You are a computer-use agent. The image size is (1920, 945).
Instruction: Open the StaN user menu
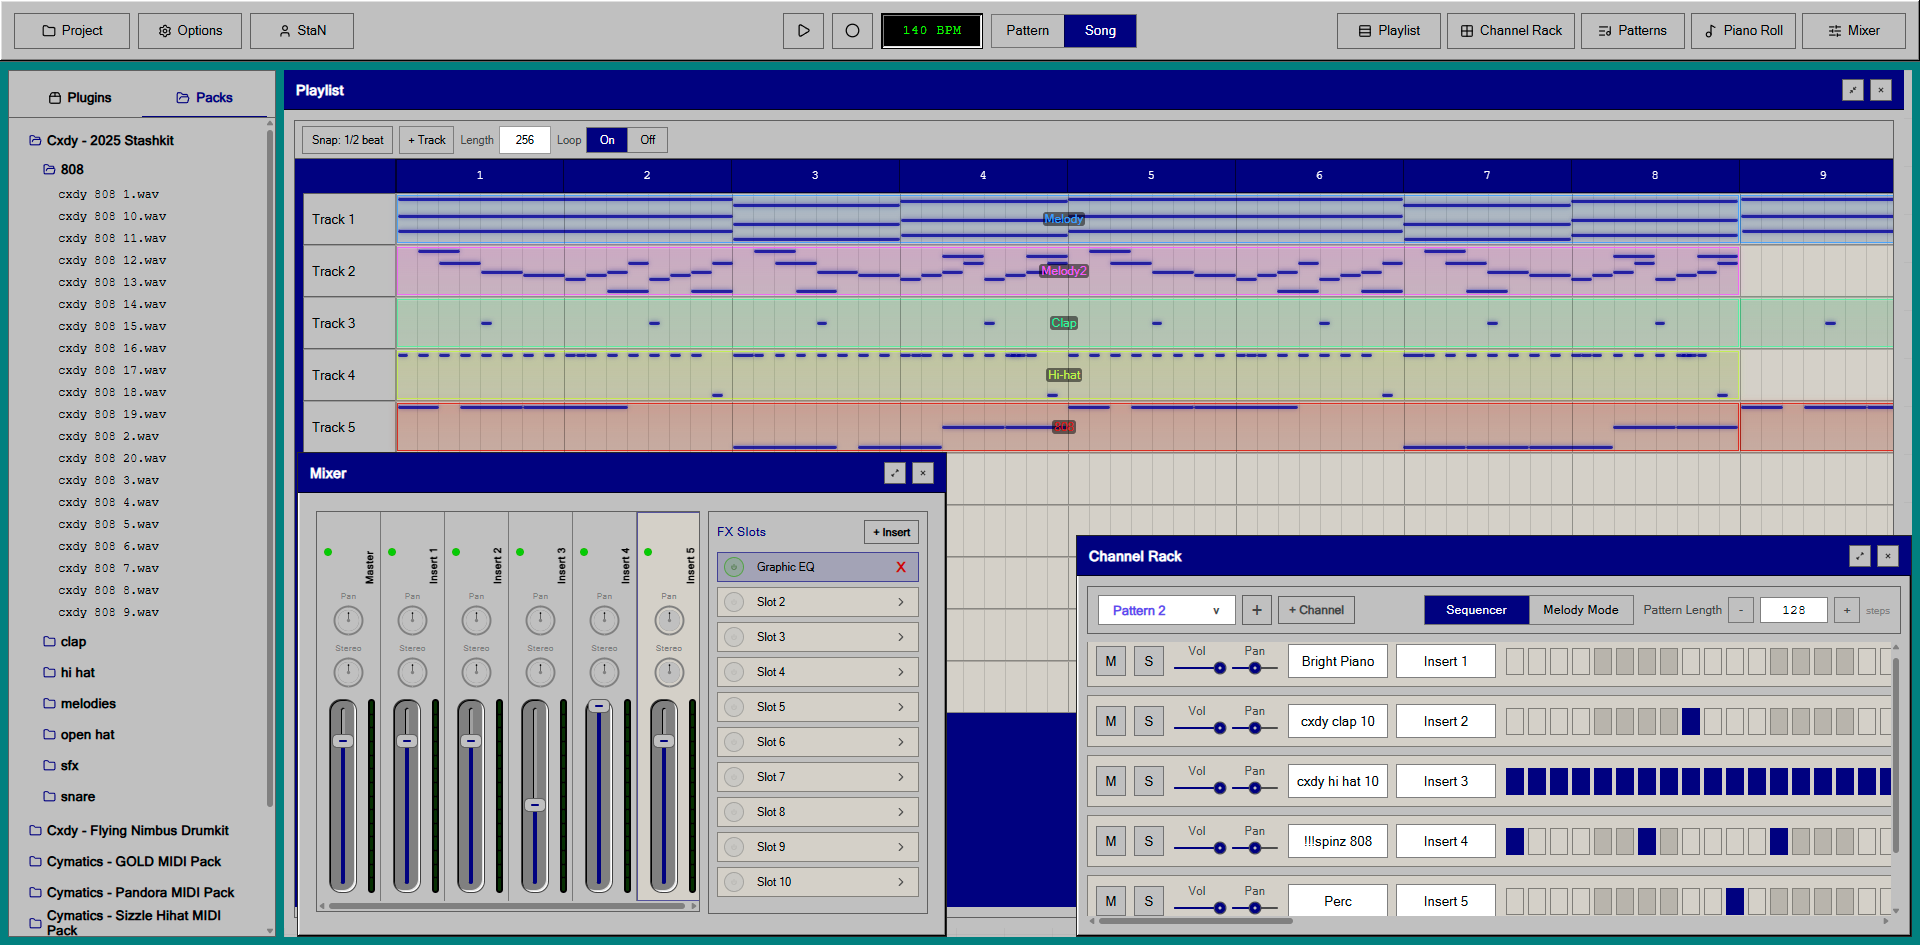(x=302, y=31)
